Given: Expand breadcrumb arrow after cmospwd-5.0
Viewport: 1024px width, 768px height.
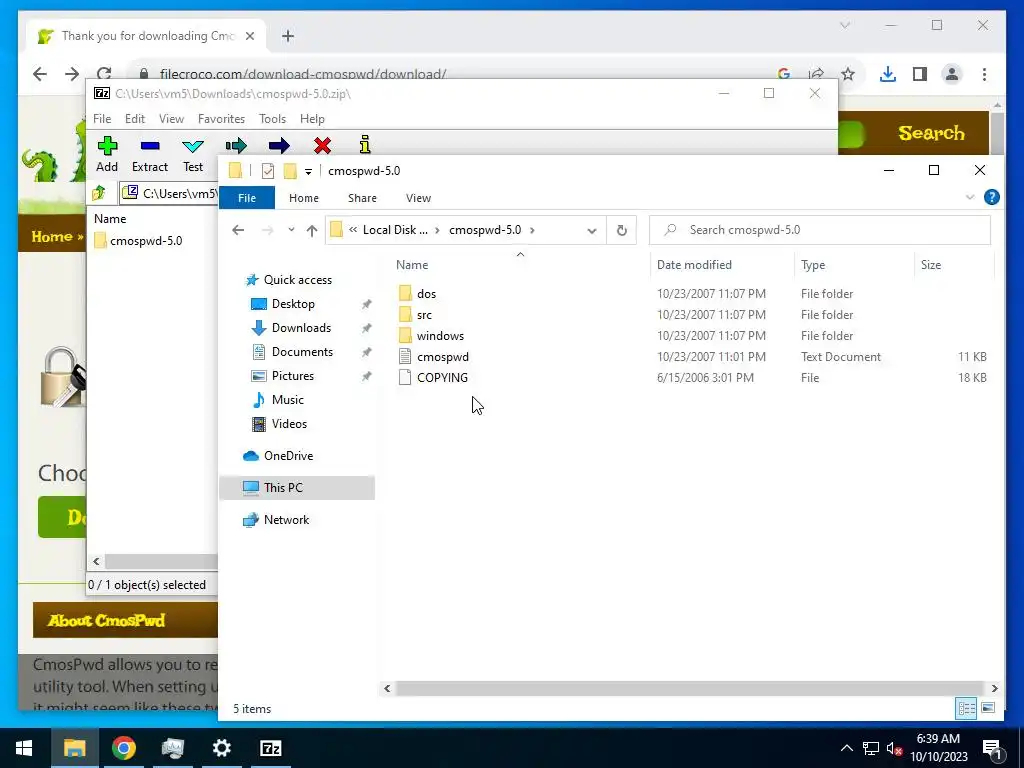Looking at the screenshot, I should pos(532,230).
